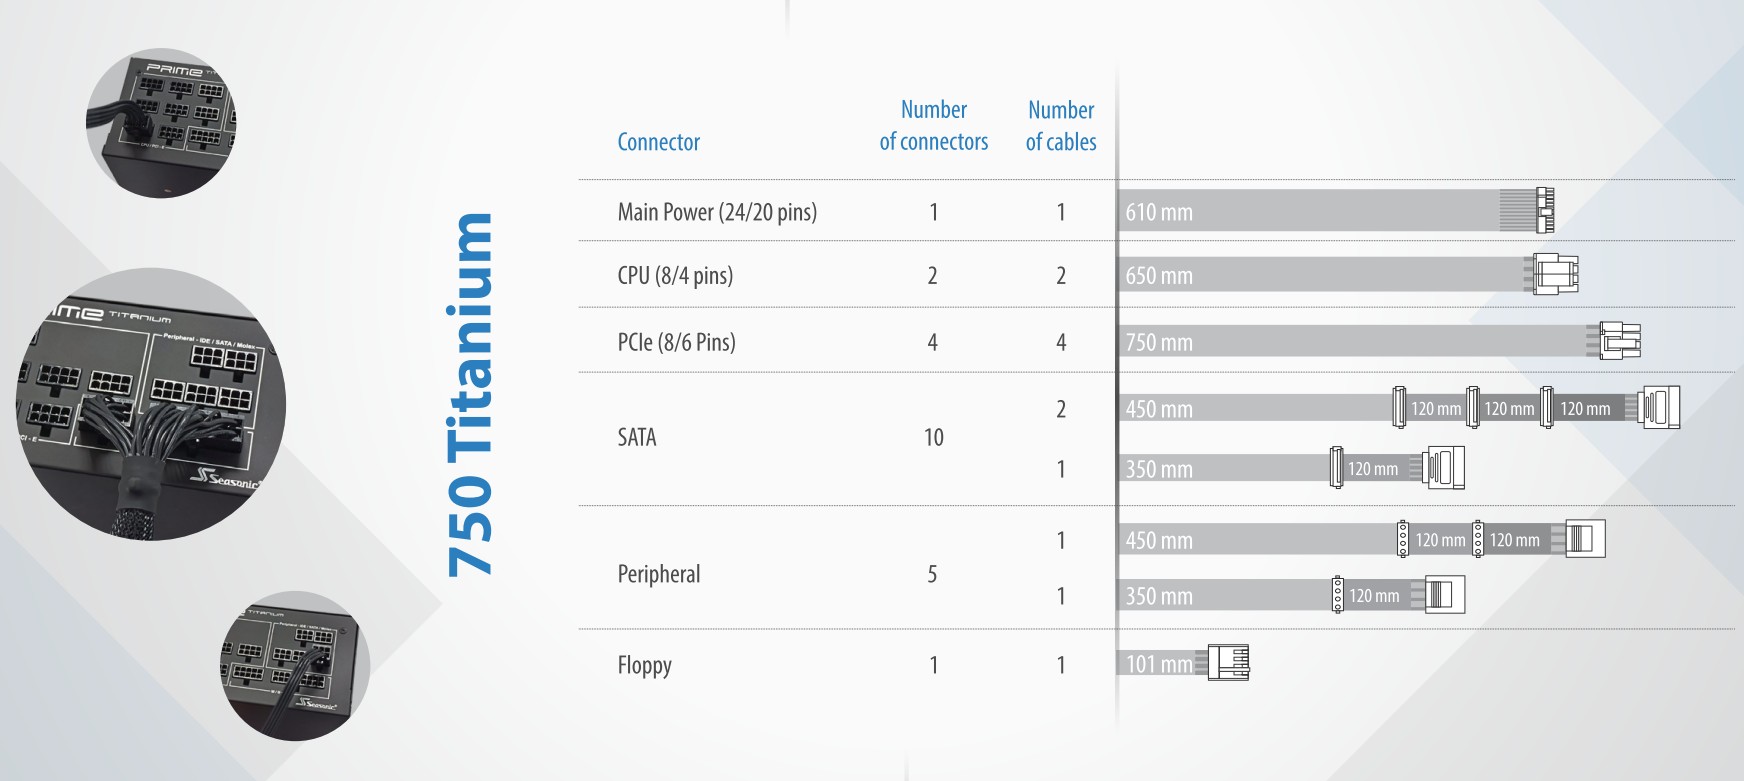
Task: Open the large middle circular PSU cable photo
Action: (x=150, y=403)
